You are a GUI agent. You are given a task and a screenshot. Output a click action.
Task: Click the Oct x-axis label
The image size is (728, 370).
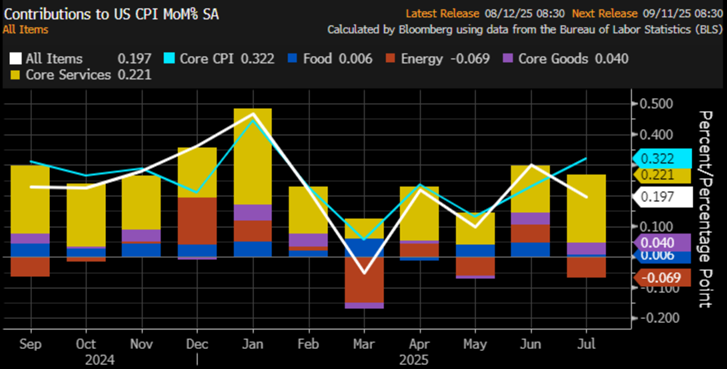click(86, 344)
